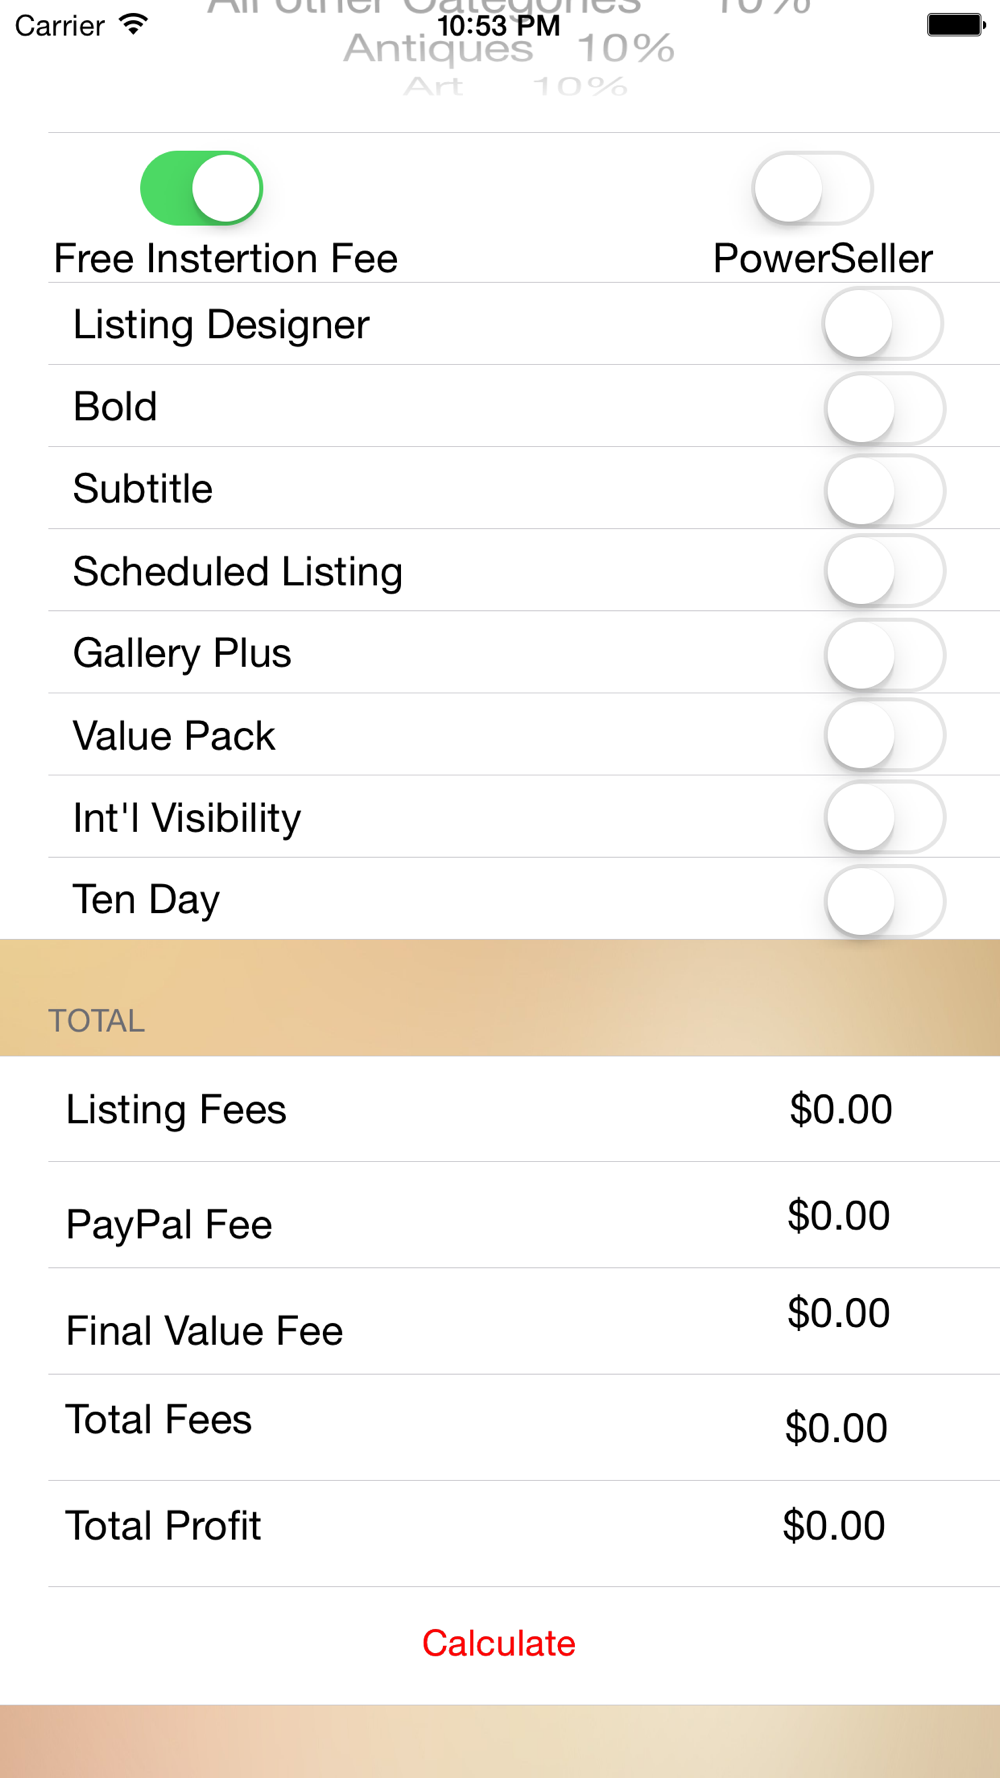Viewport: 1000px width, 1778px height.
Task: Enable the Ten Day duration switch
Action: coord(885,901)
